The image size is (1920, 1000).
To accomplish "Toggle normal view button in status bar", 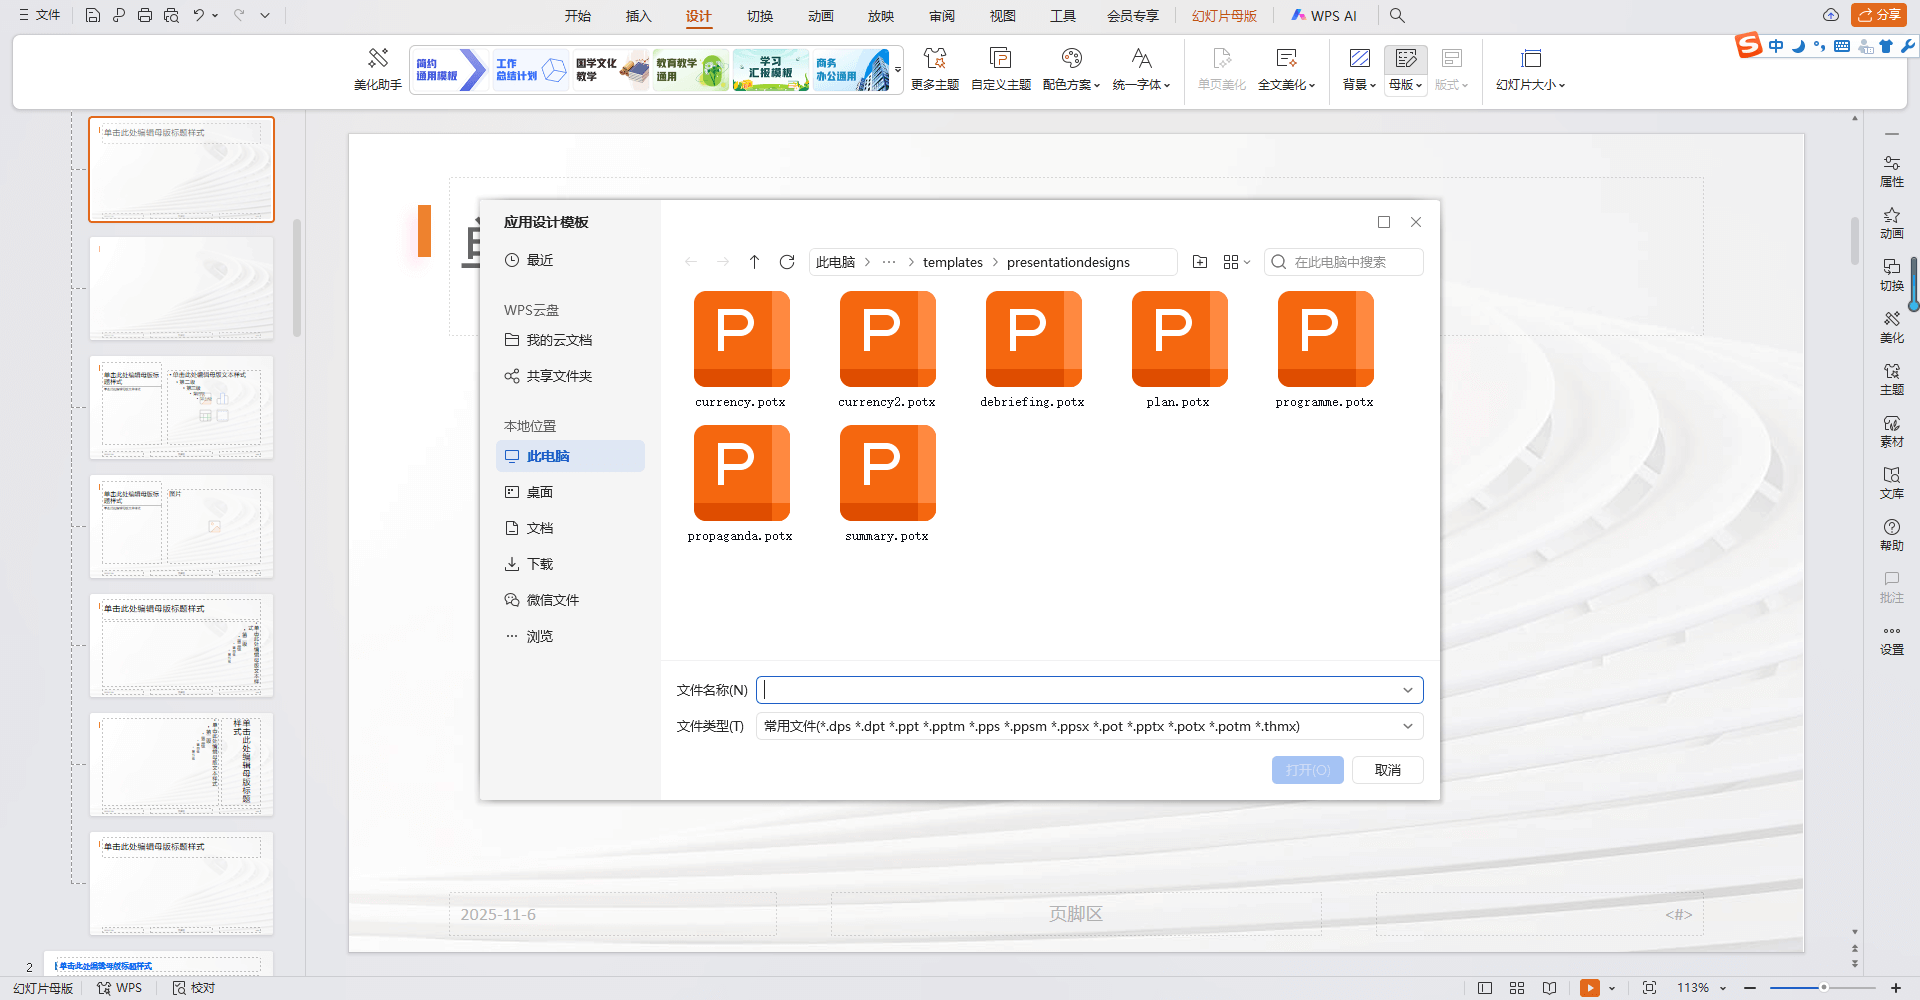I will [x=1485, y=988].
